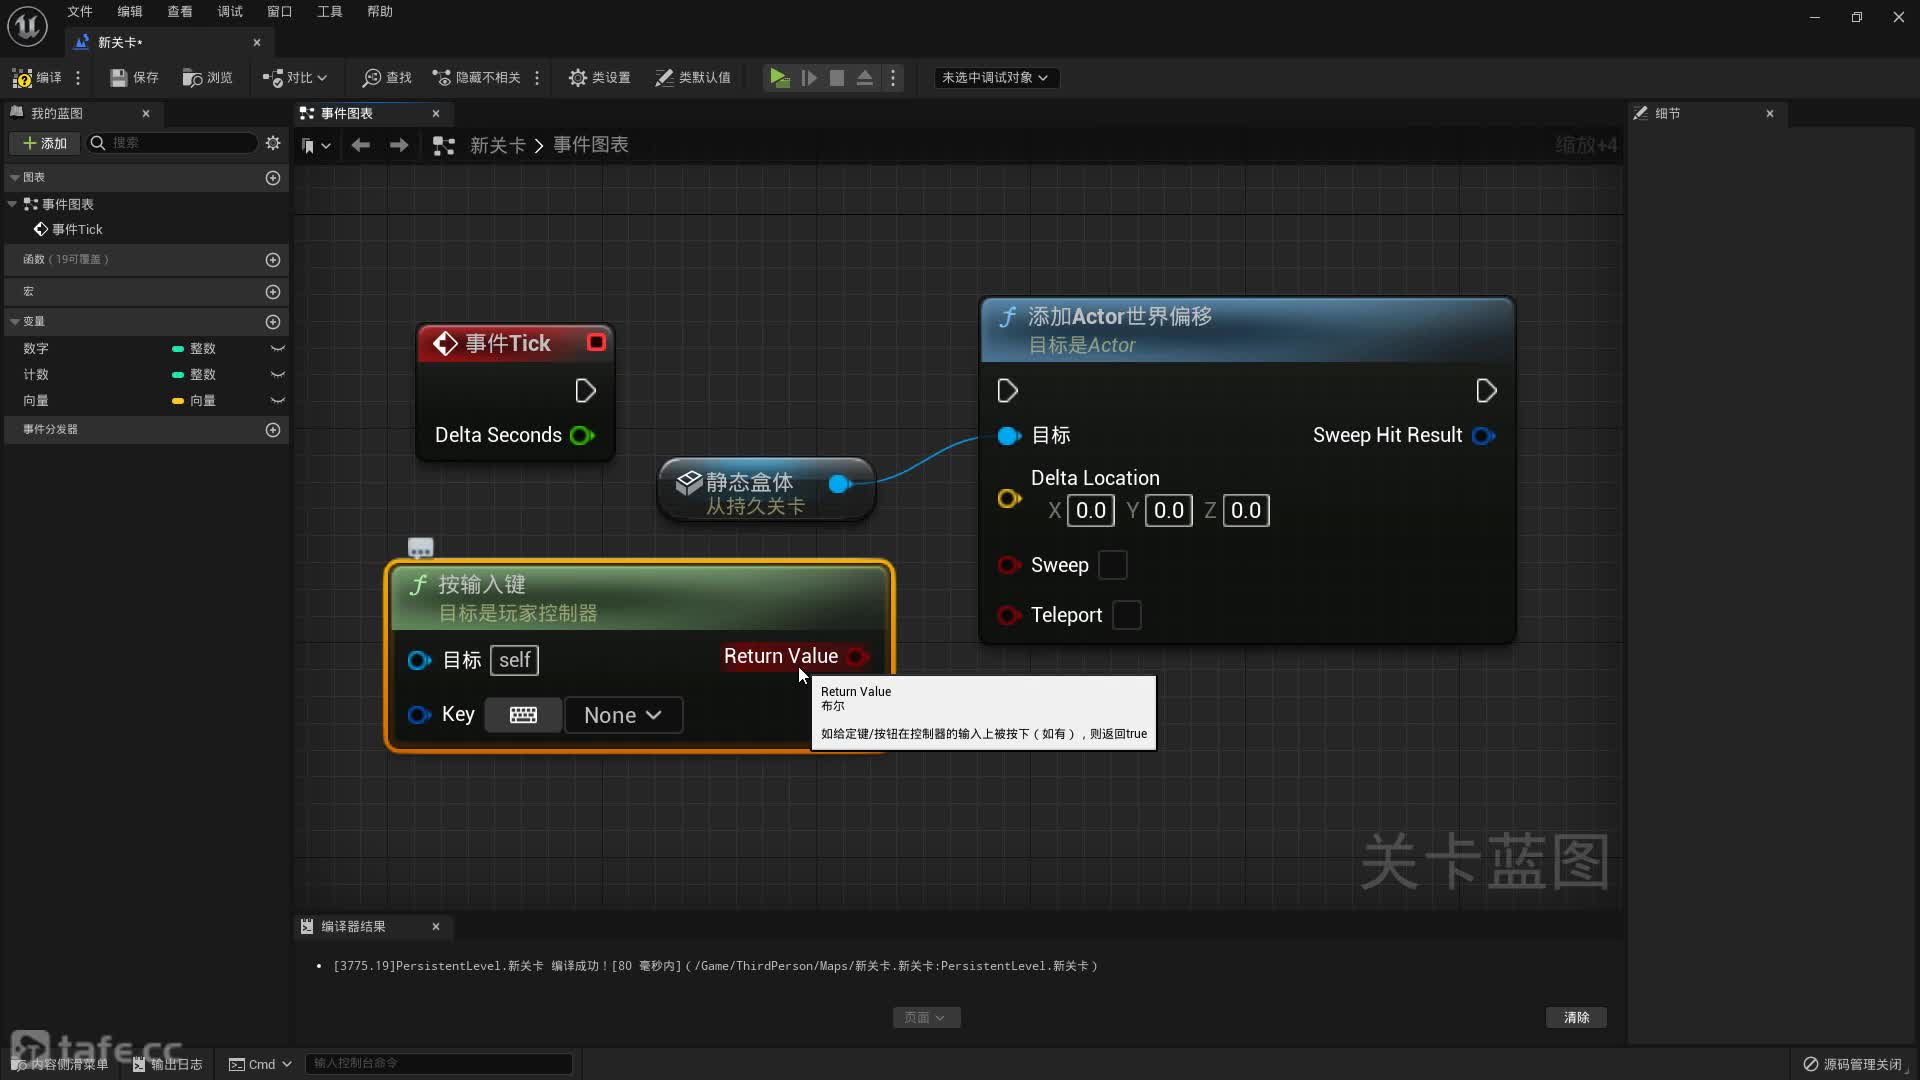Click the Return Value boolean pin
Screen dimensions: 1920x1080
pyautogui.click(x=857, y=657)
